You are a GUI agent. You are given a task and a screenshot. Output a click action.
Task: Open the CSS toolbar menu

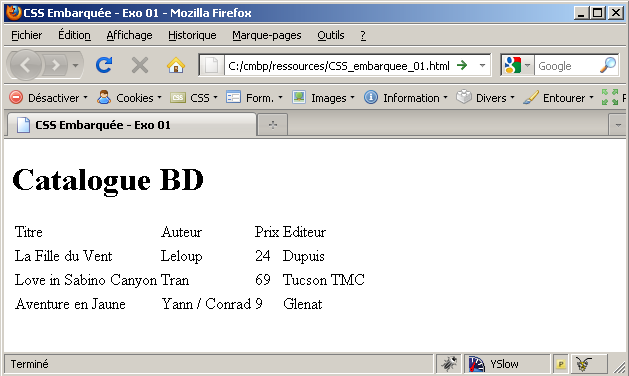(194, 98)
